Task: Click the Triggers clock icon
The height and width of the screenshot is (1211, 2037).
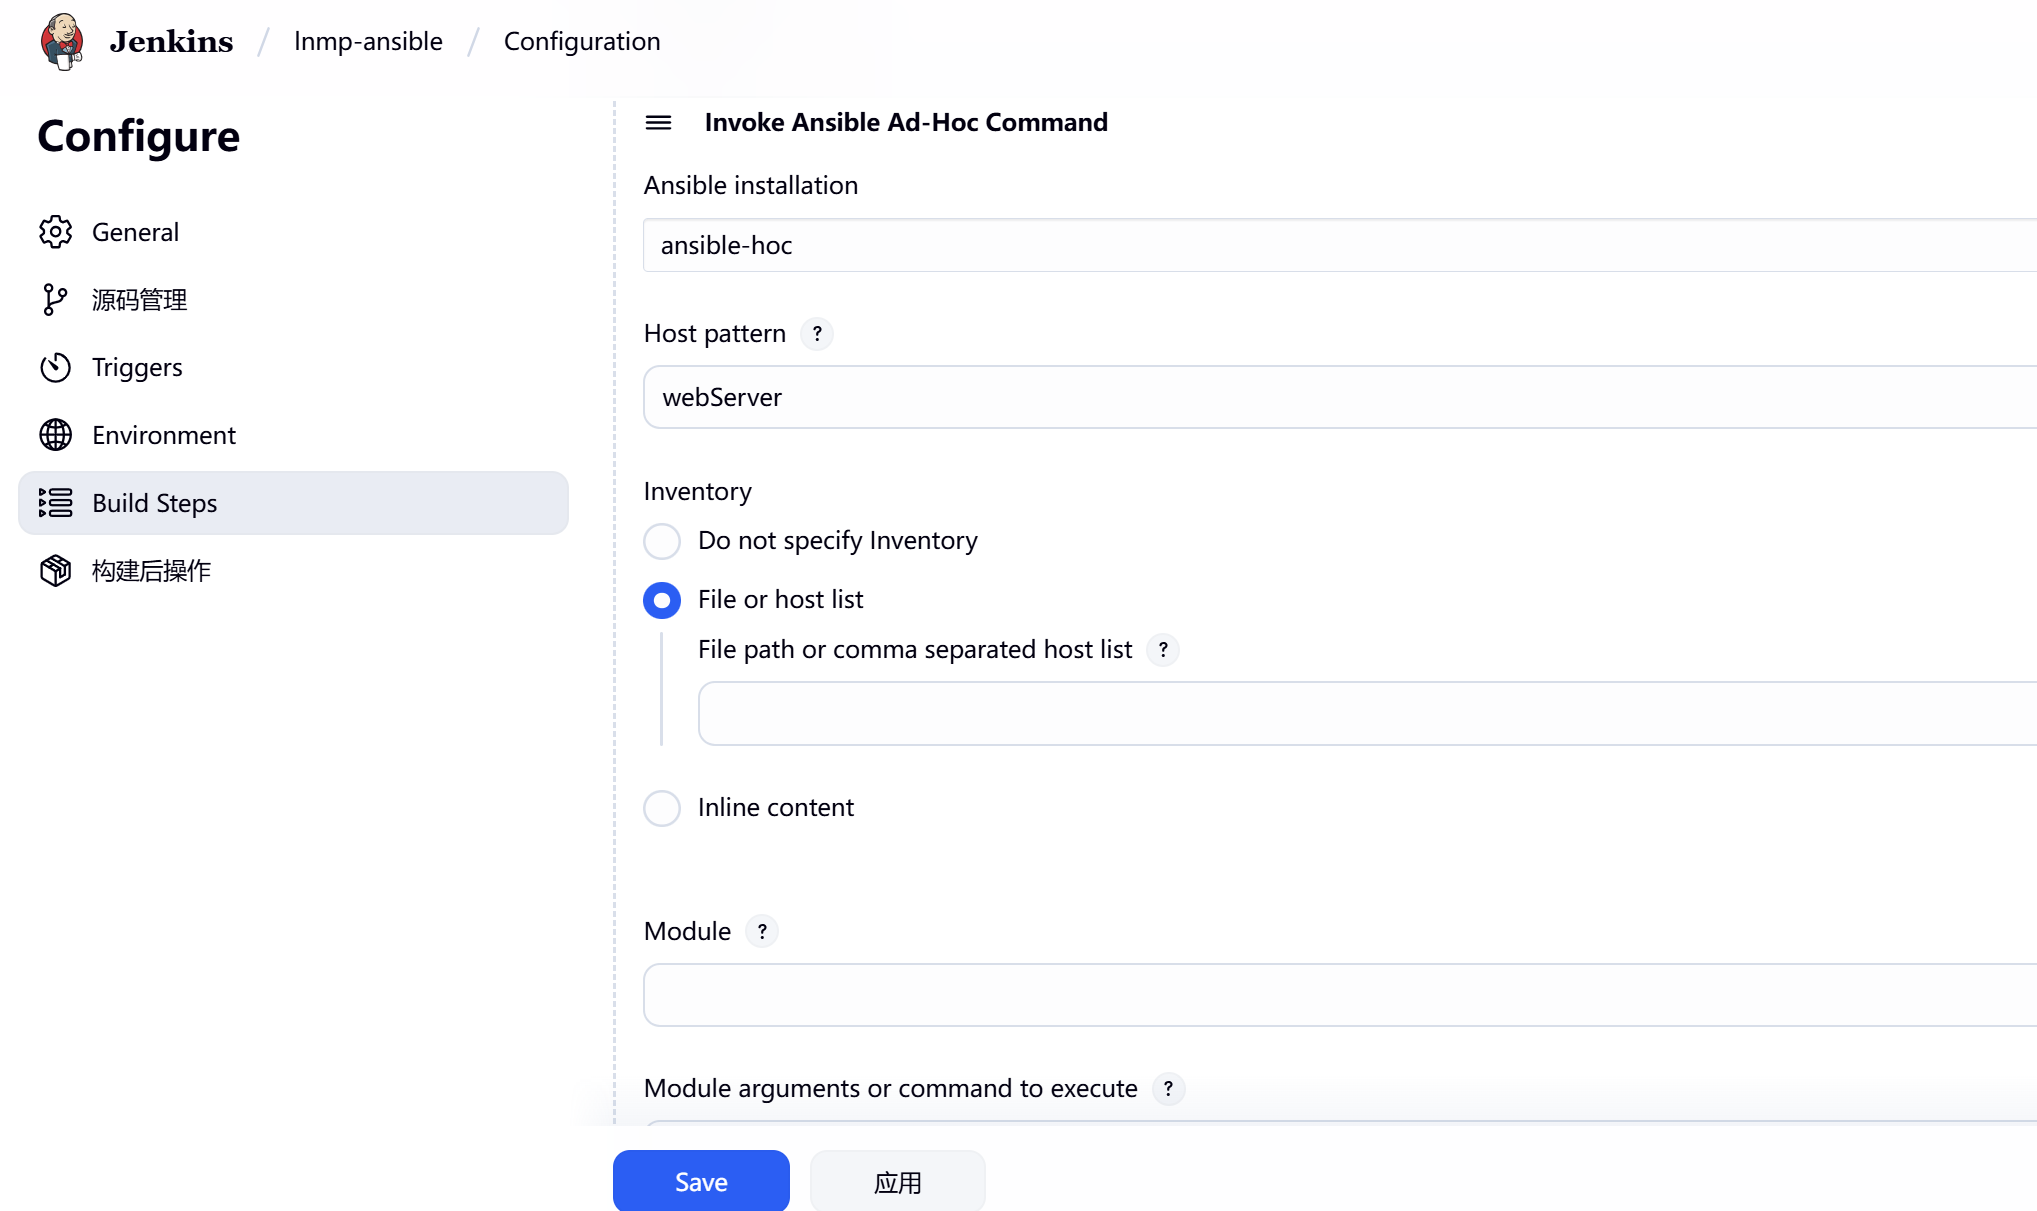Action: click(x=55, y=367)
